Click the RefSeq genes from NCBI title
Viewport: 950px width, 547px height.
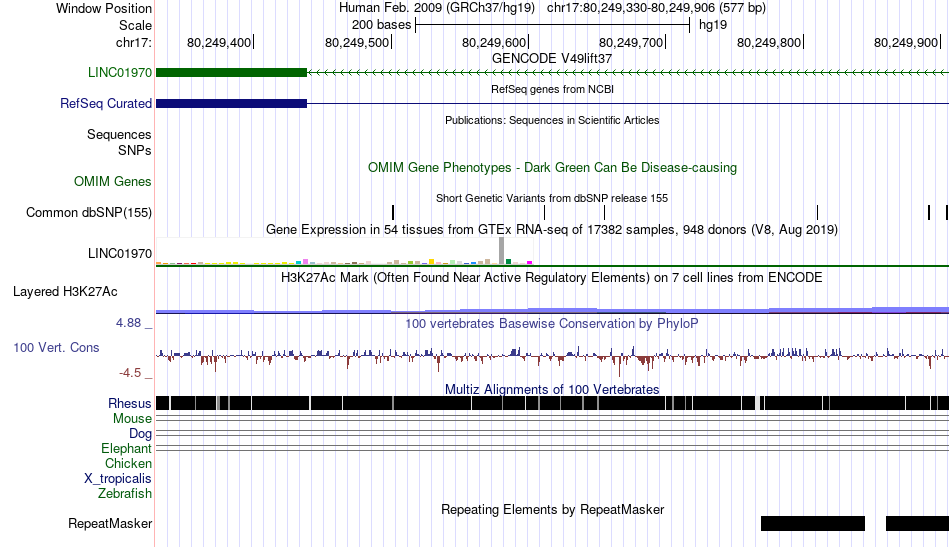point(552,89)
